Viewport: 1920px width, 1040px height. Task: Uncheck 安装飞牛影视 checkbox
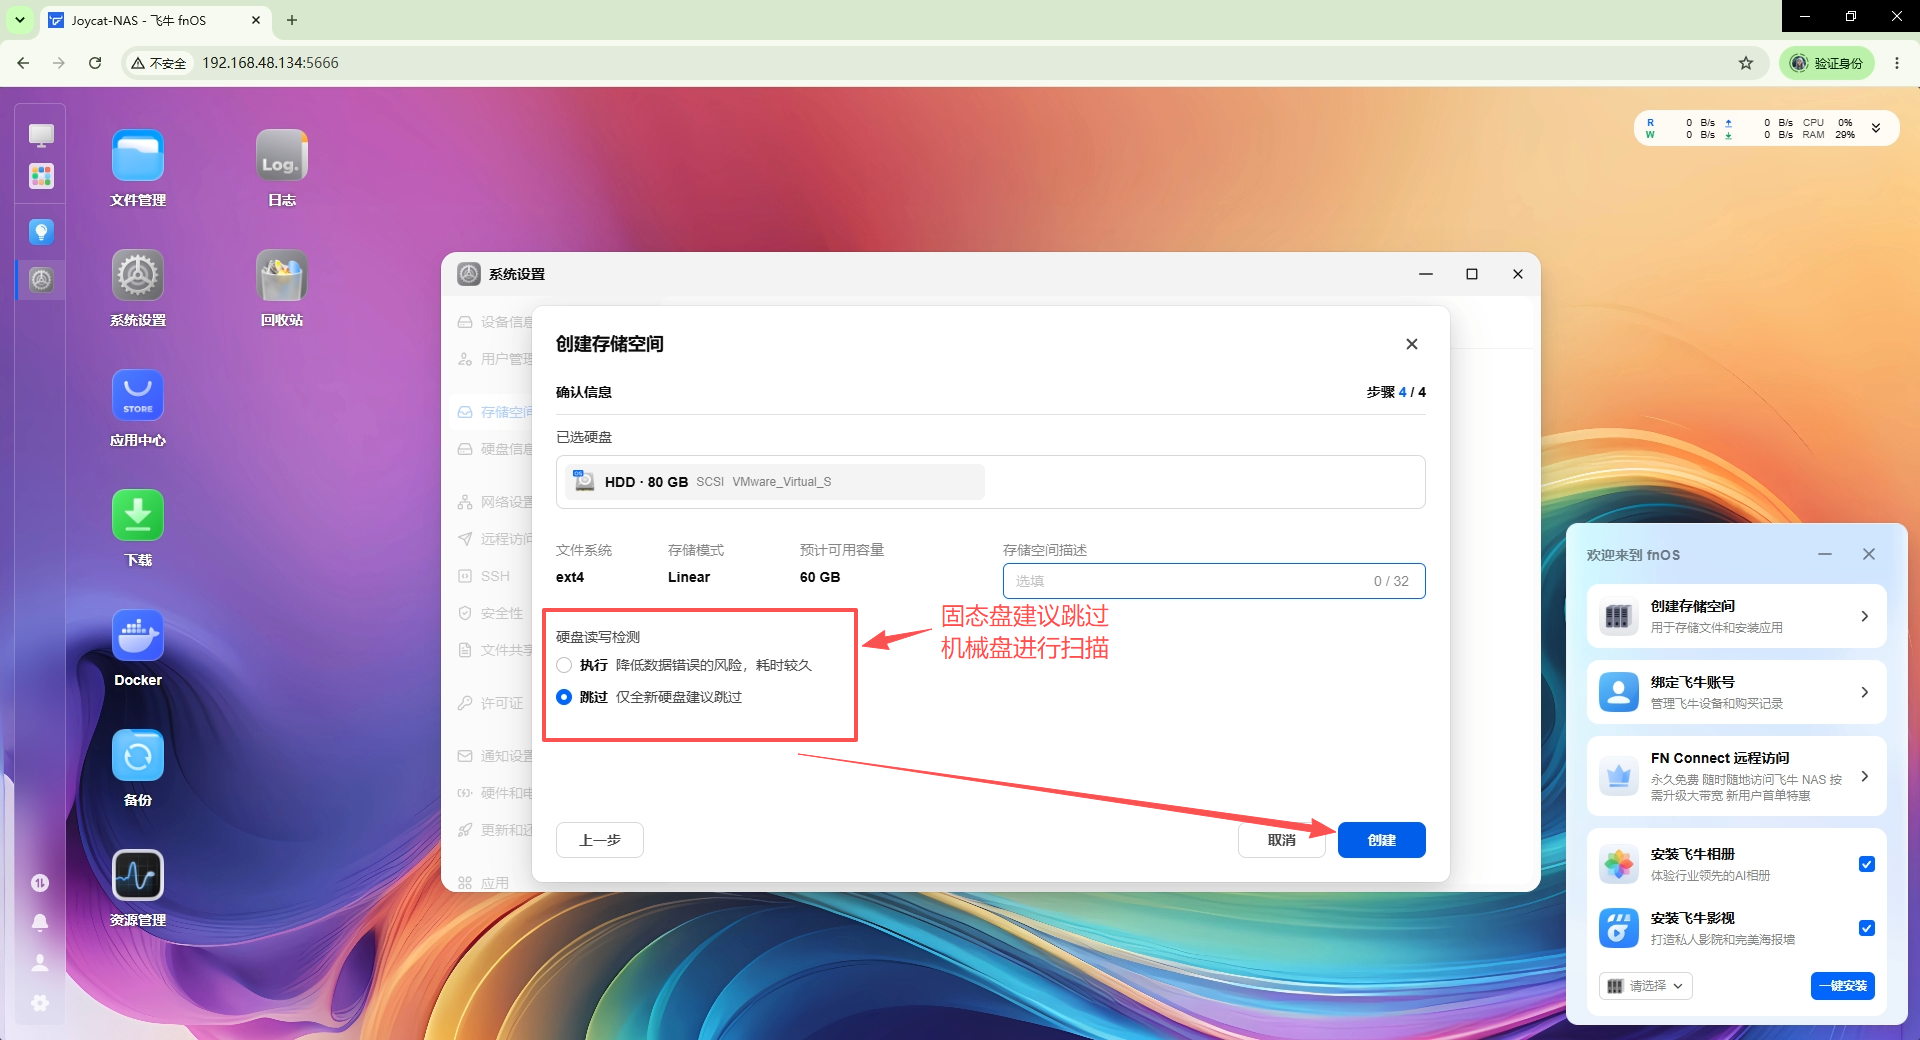coord(1866,928)
